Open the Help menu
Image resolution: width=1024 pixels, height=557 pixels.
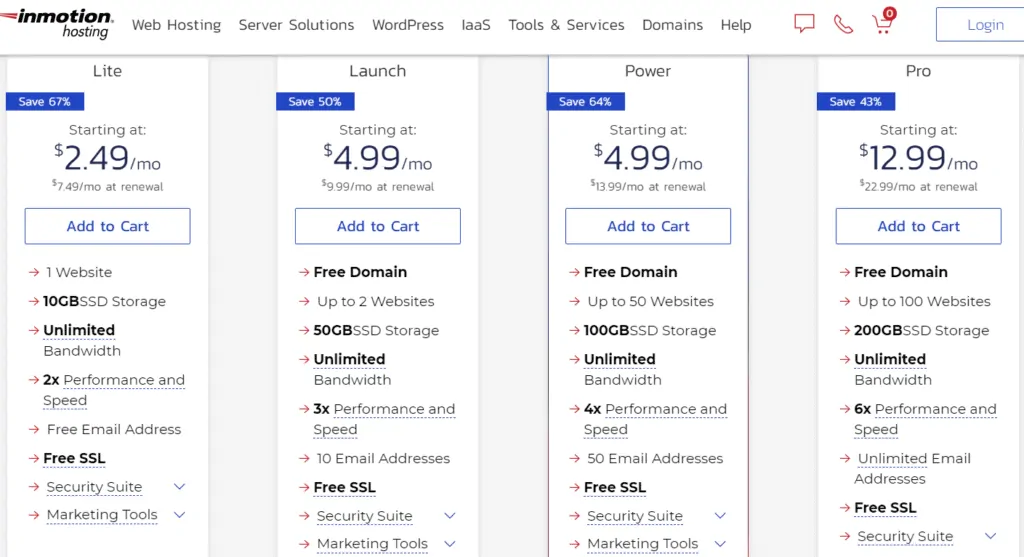click(x=735, y=25)
